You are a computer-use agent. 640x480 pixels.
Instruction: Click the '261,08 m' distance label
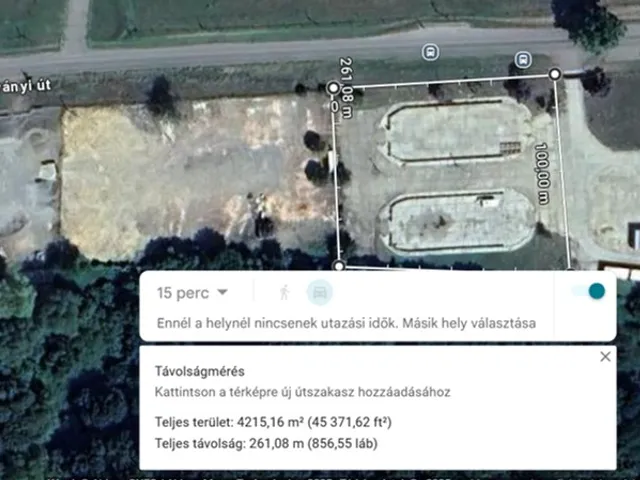[x=346, y=88]
